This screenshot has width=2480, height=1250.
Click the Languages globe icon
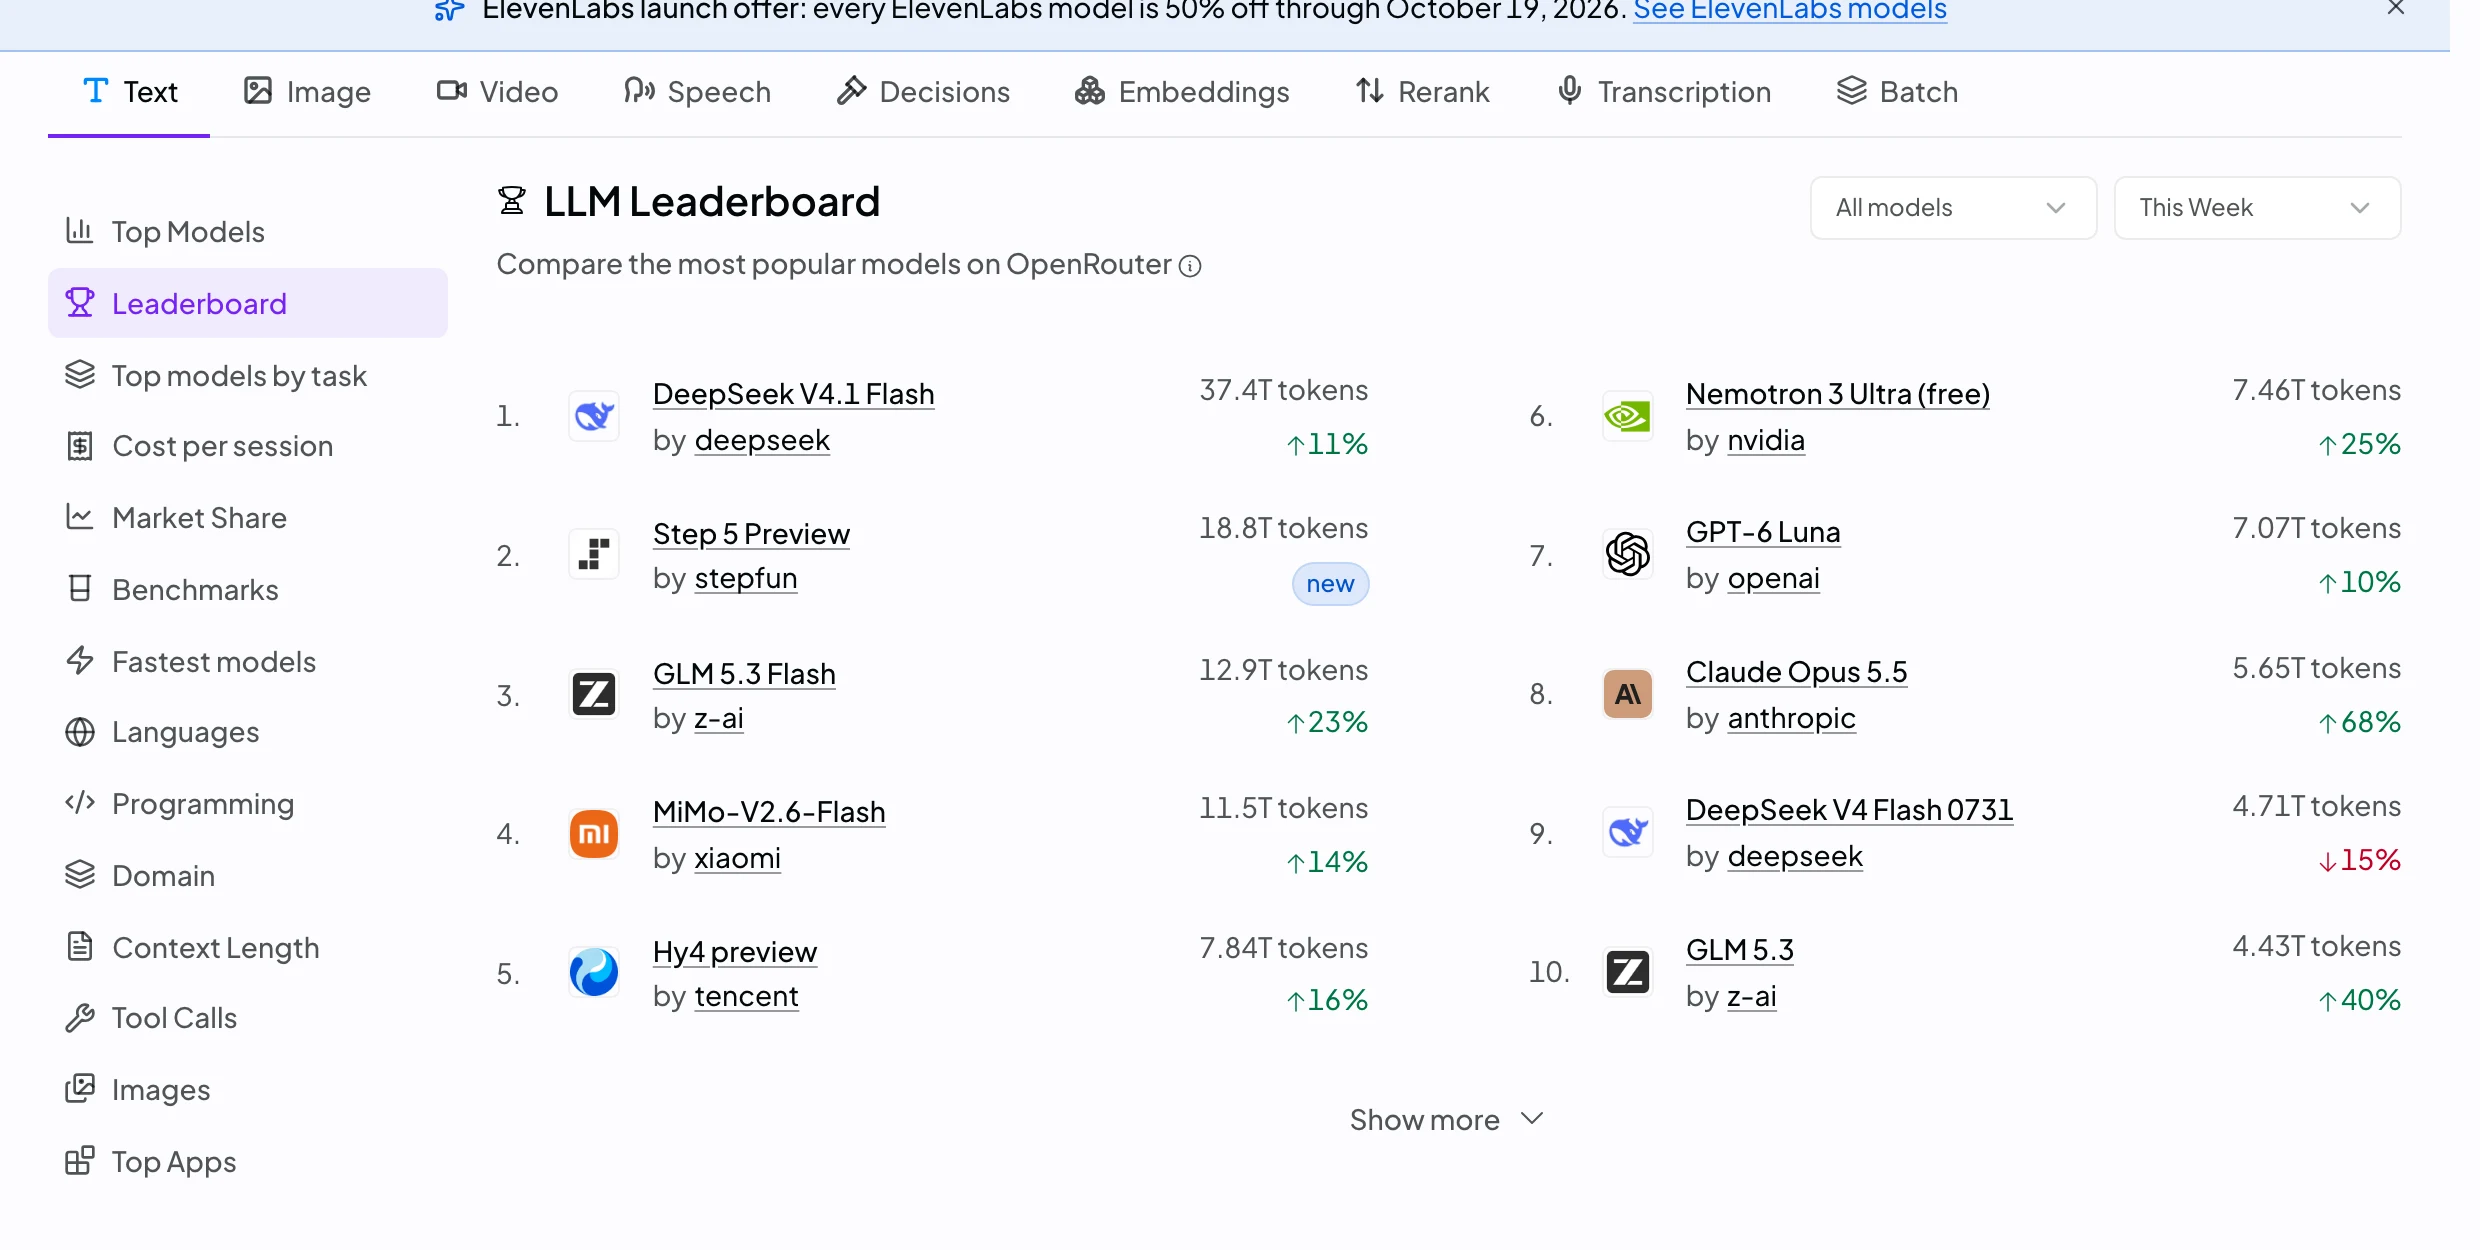point(80,732)
